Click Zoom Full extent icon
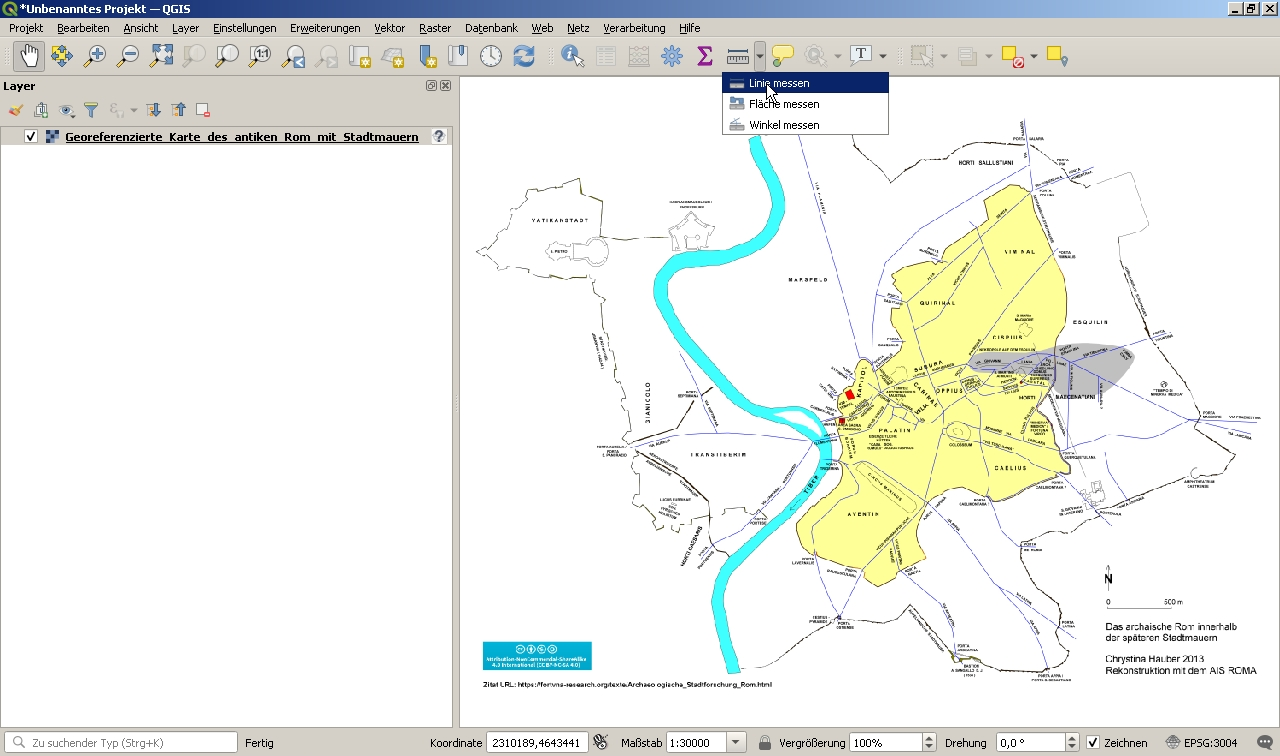This screenshot has width=1280, height=756. pyautogui.click(x=161, y=56)
